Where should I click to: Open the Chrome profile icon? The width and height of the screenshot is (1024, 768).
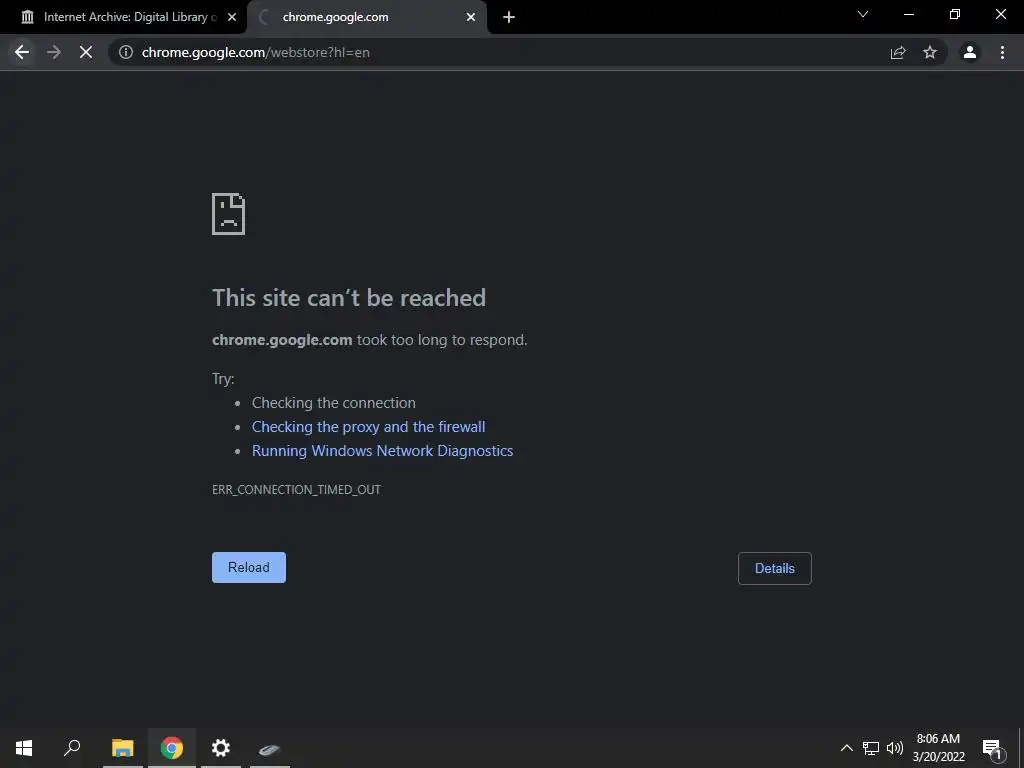(x=970, y=52)
